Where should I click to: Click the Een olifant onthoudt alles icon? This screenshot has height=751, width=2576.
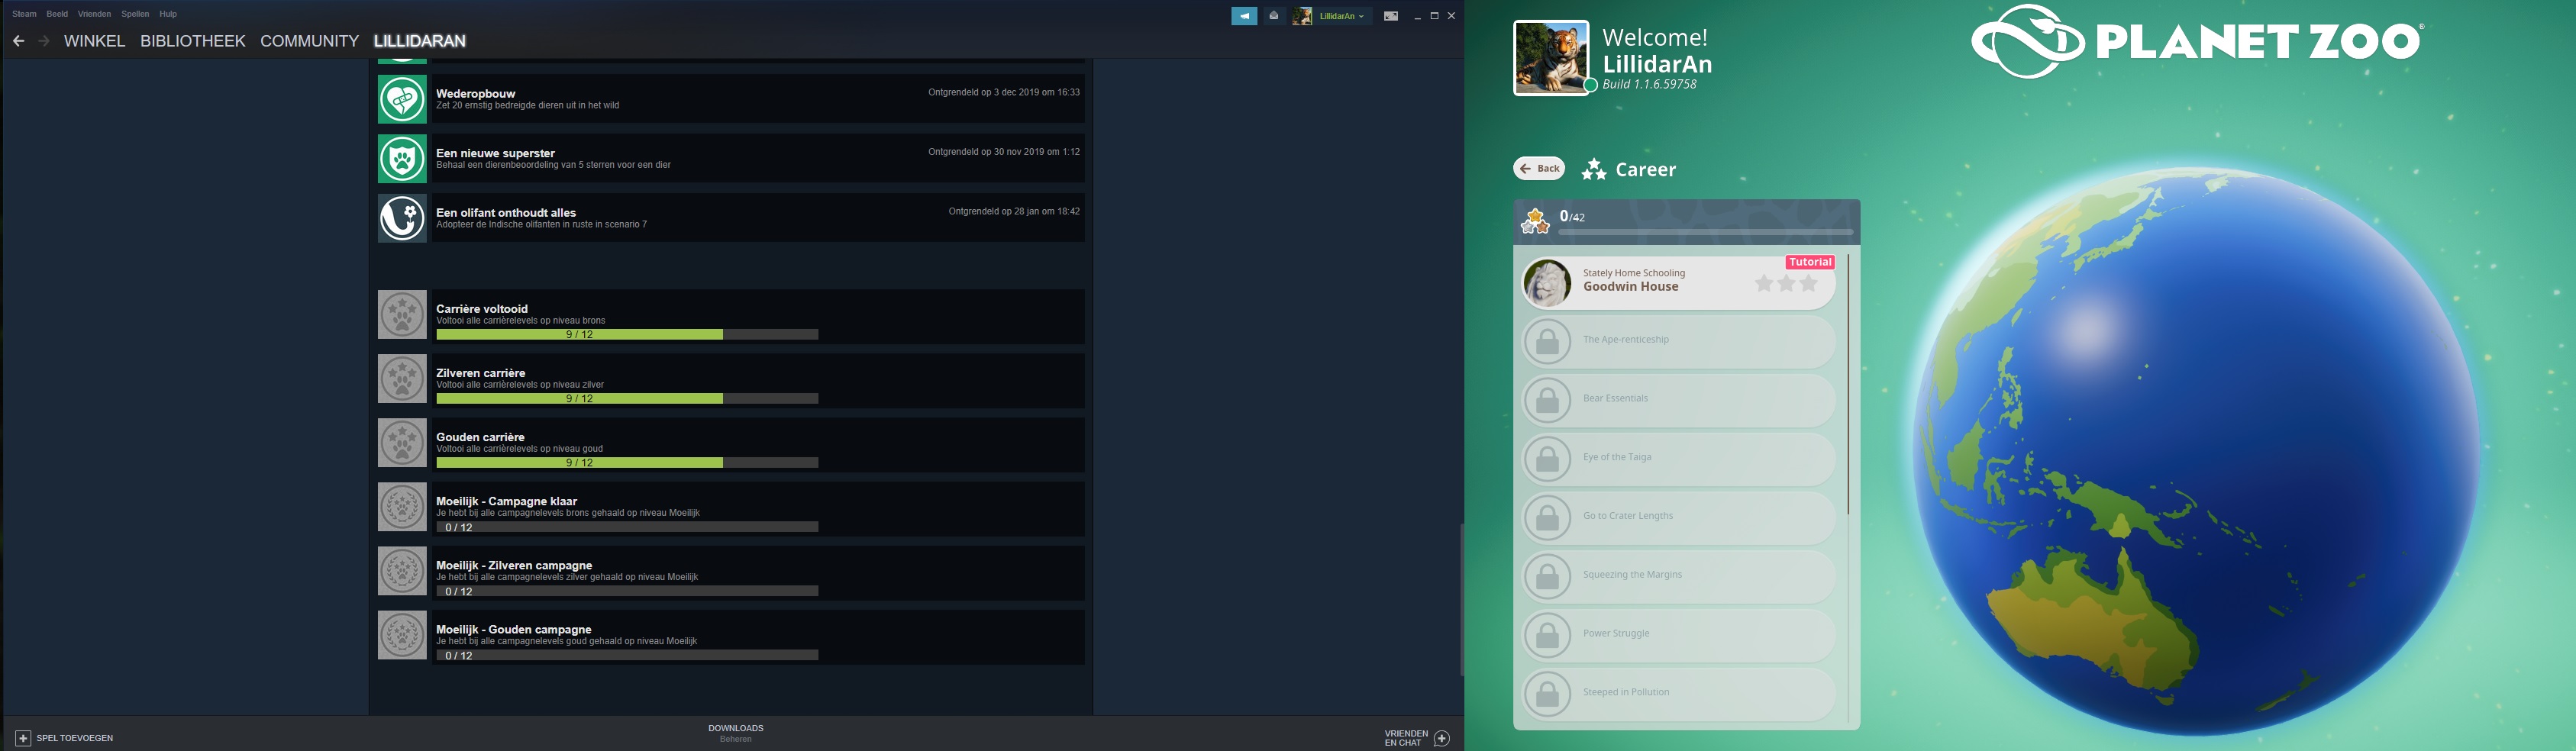[402, 218]
